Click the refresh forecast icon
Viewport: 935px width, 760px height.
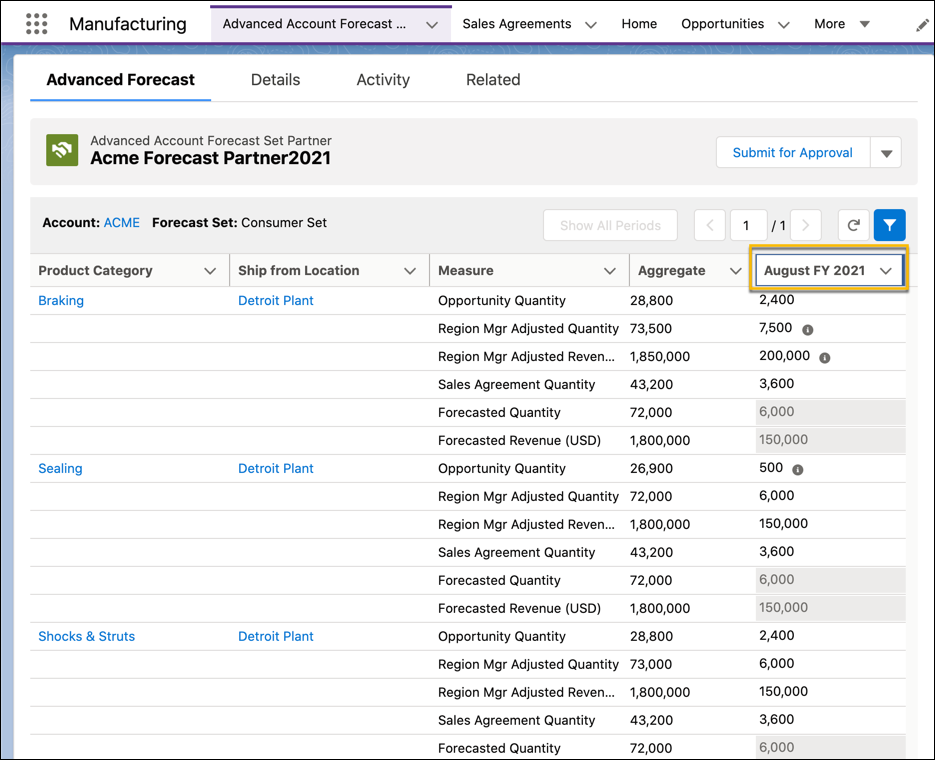coord(853,225)
